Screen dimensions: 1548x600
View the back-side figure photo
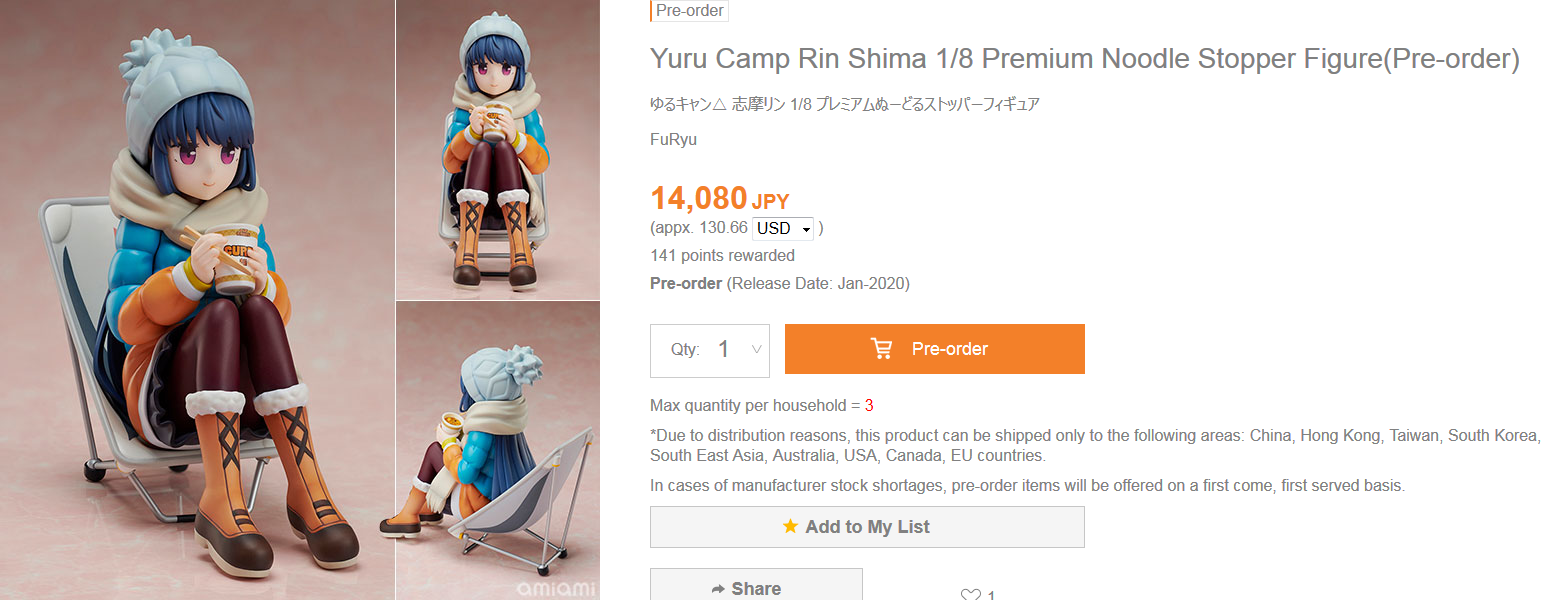pyautogui.click(x=497, y=450)
